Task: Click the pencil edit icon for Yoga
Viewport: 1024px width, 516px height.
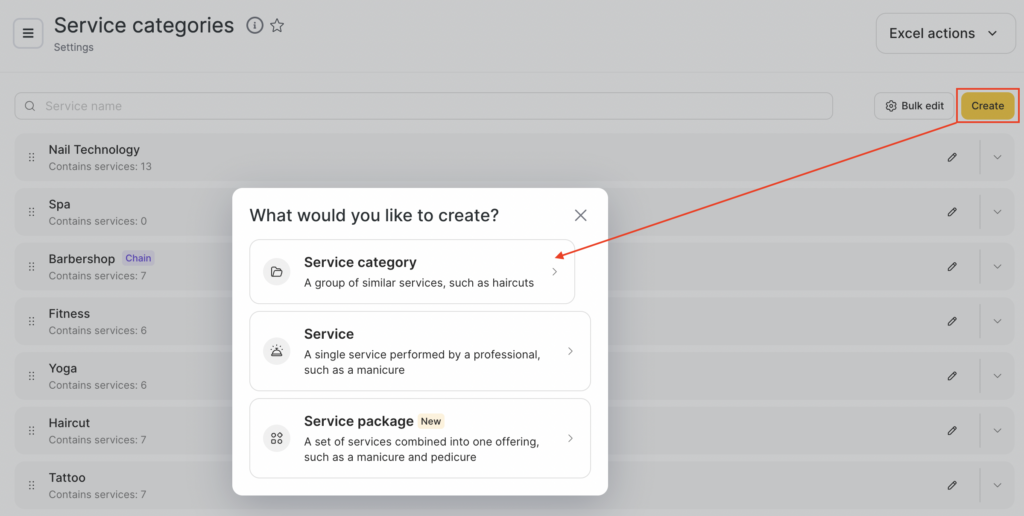Action: point(952,376)
